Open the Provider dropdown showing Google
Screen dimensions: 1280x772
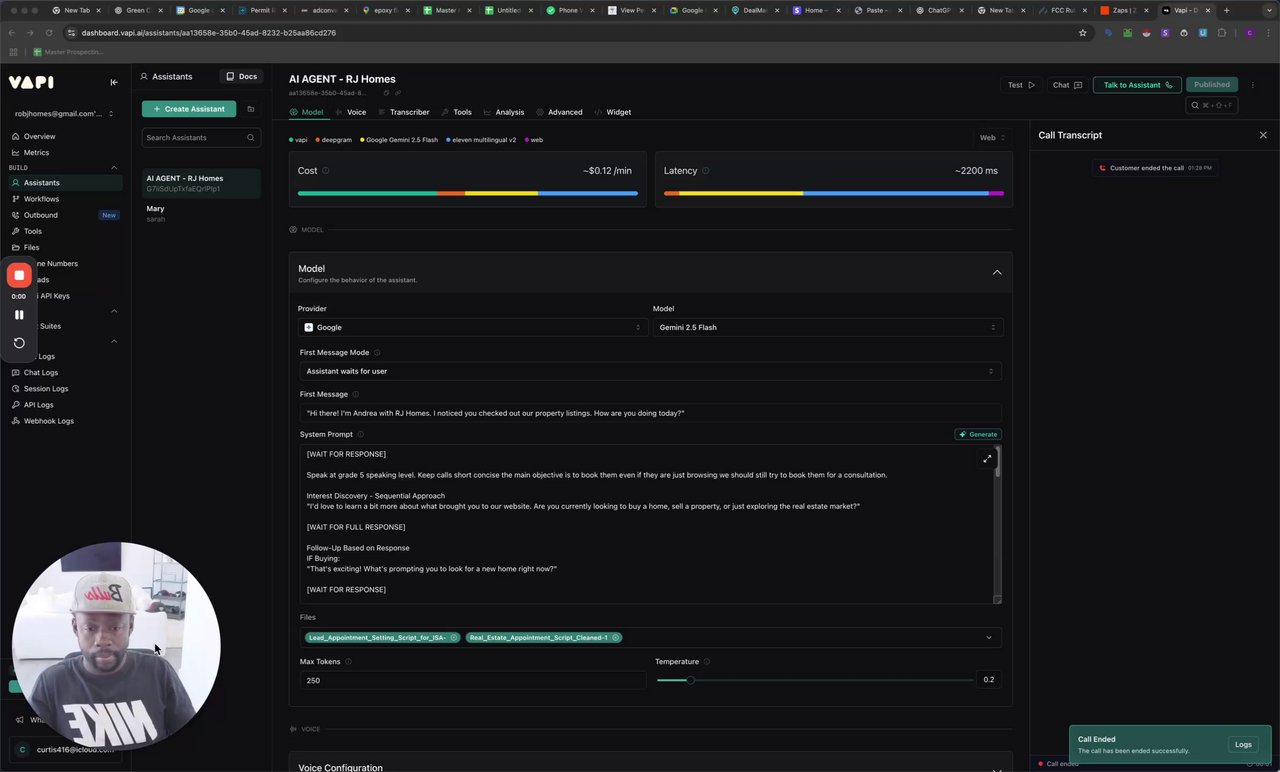[x=472, y=327]
